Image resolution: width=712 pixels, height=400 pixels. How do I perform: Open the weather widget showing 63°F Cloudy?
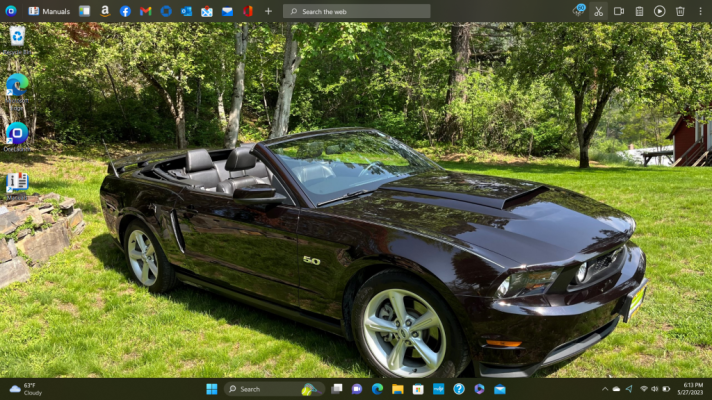26,389
